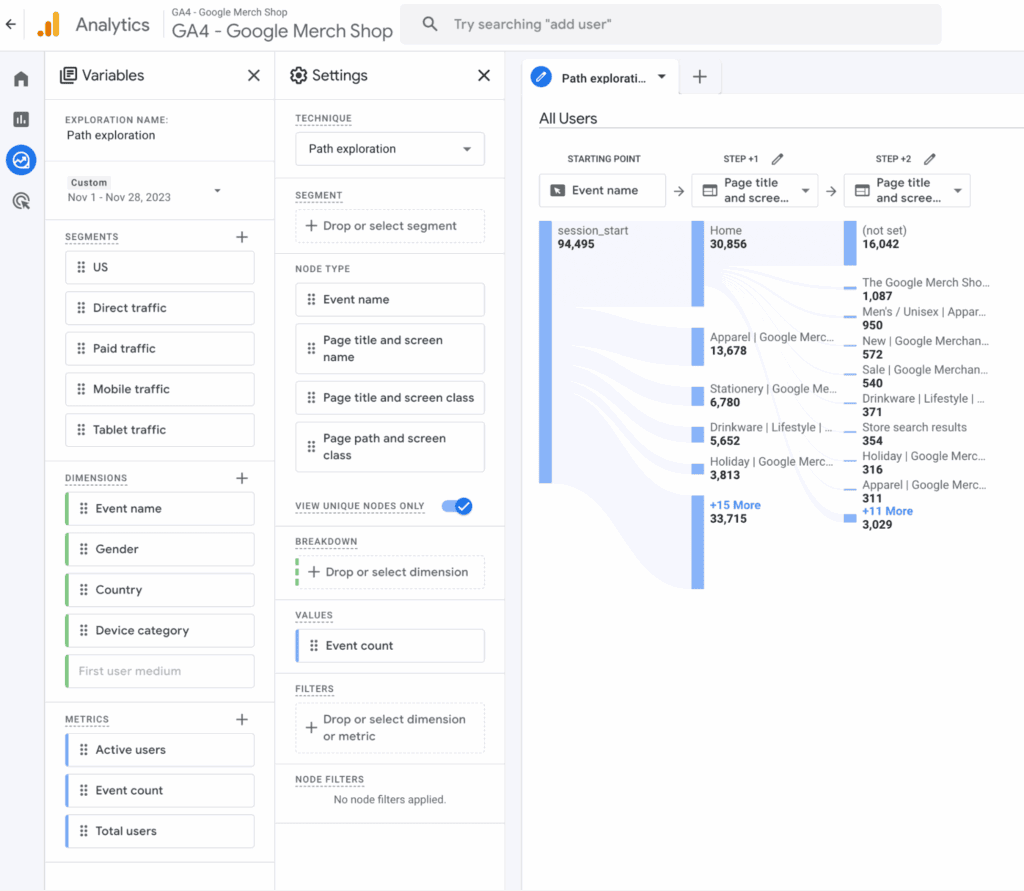Viewport: 1024px width, 891px height.
Task: Edit STEP +1 using pencil icon
Action: tap(778, 159)
